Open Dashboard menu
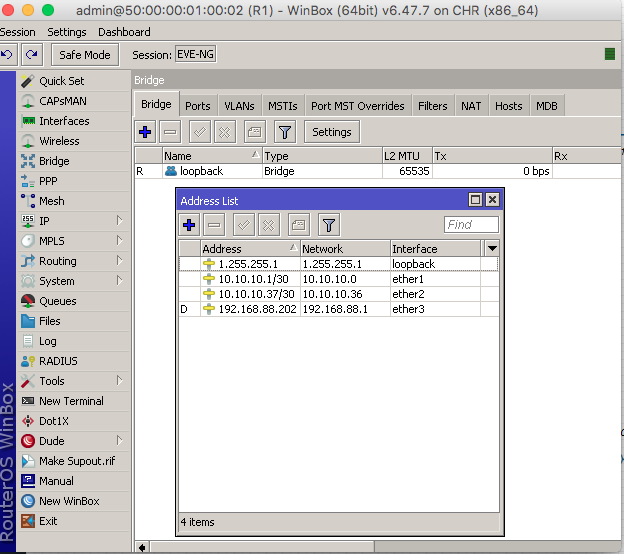Image resolution: width=624 pixels, height=554 pixels. click(x=124, y=32)
